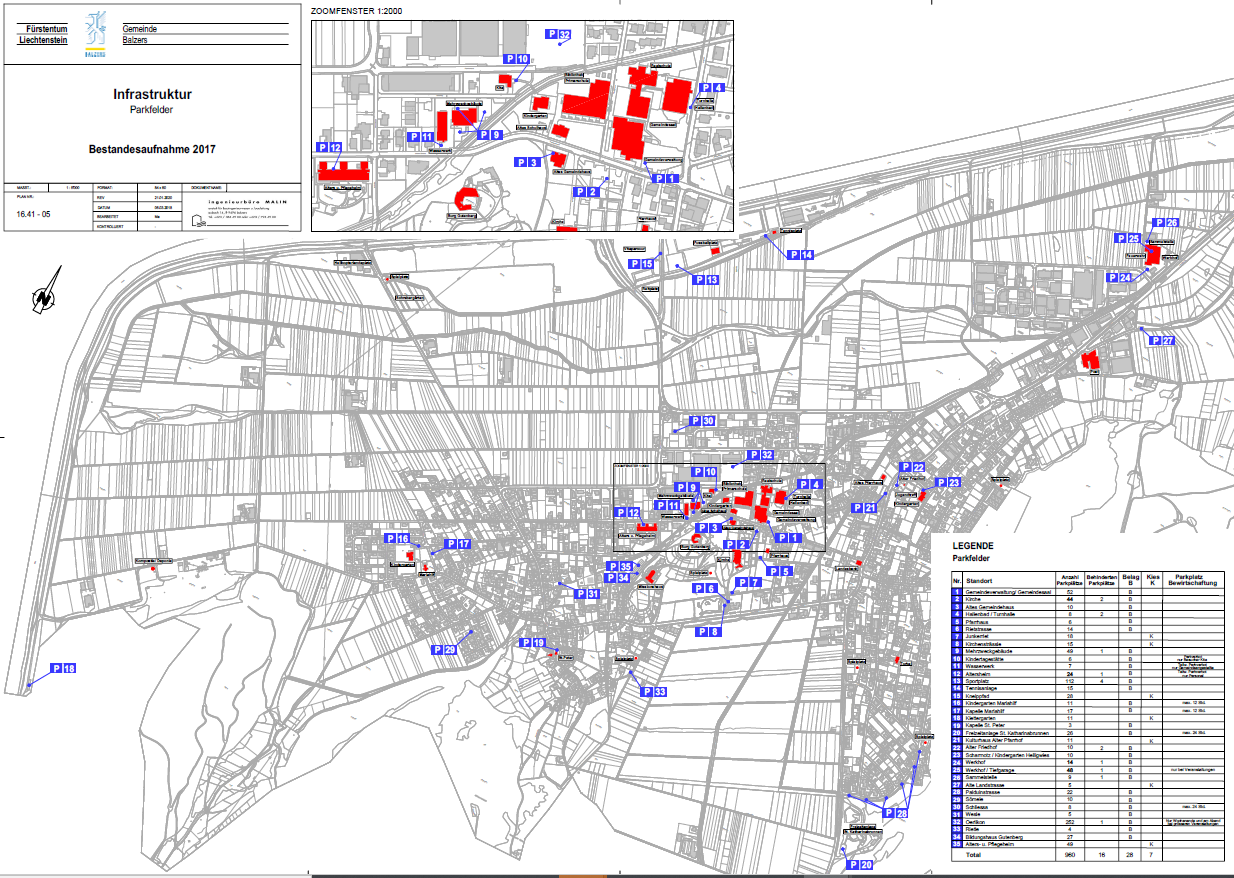Click the P 29 parking marker

coord(443,650)
